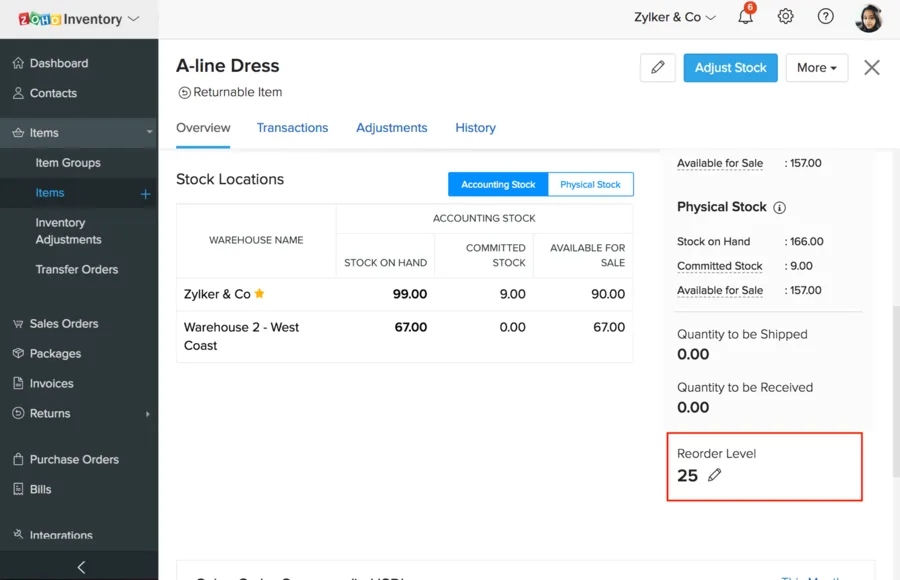Image resolution: width=900 pixels, height=580 pixels.
Task: Open the History tab
Action: 475,128
